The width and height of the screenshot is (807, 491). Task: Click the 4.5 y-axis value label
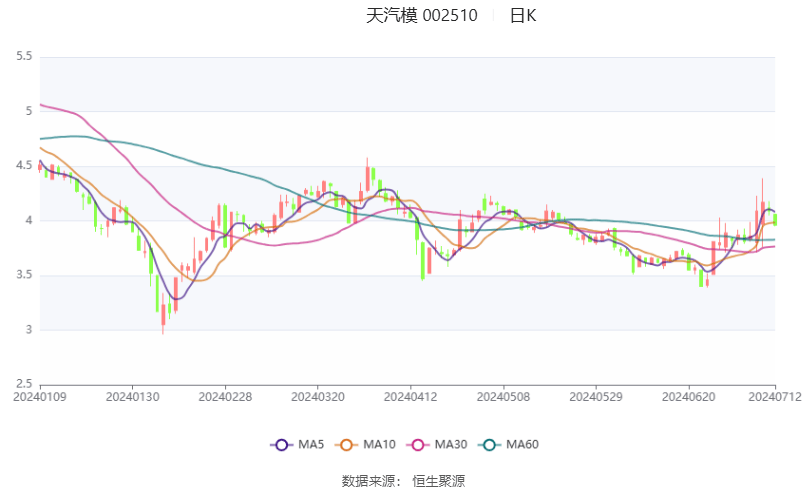coord(24,166)
